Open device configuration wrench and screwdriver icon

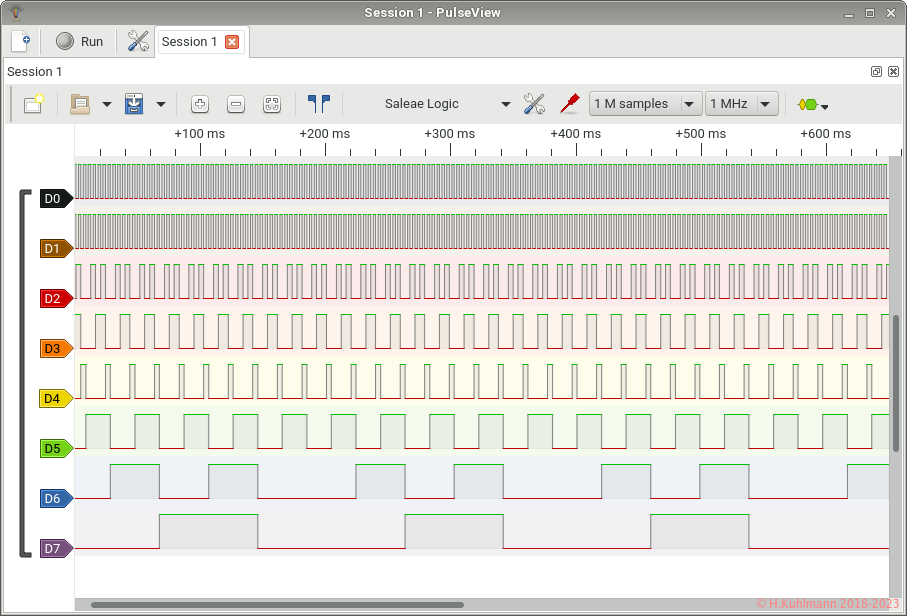click(x=534, y=104)
